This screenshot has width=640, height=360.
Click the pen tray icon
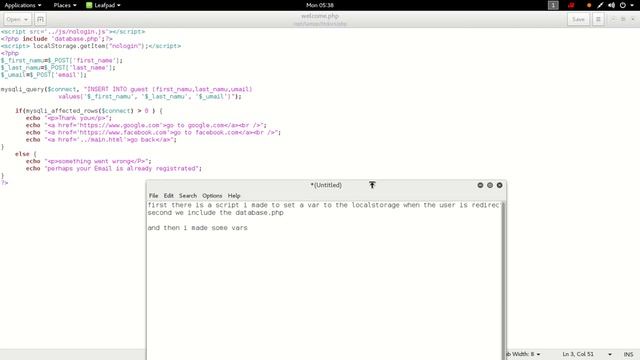[x=600, y=5]
